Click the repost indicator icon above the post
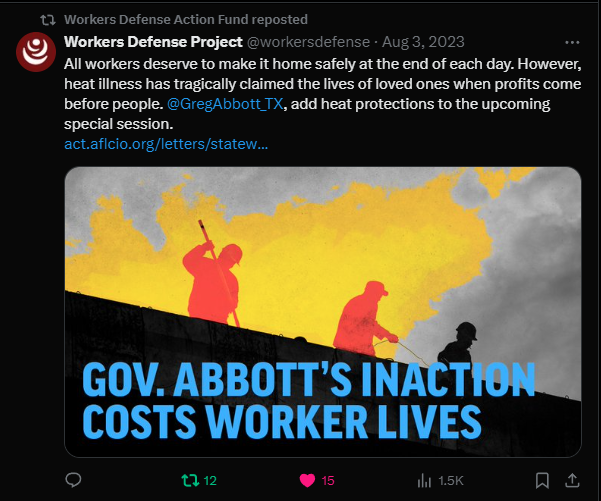The image size is (601, 501). pos(48,20)
